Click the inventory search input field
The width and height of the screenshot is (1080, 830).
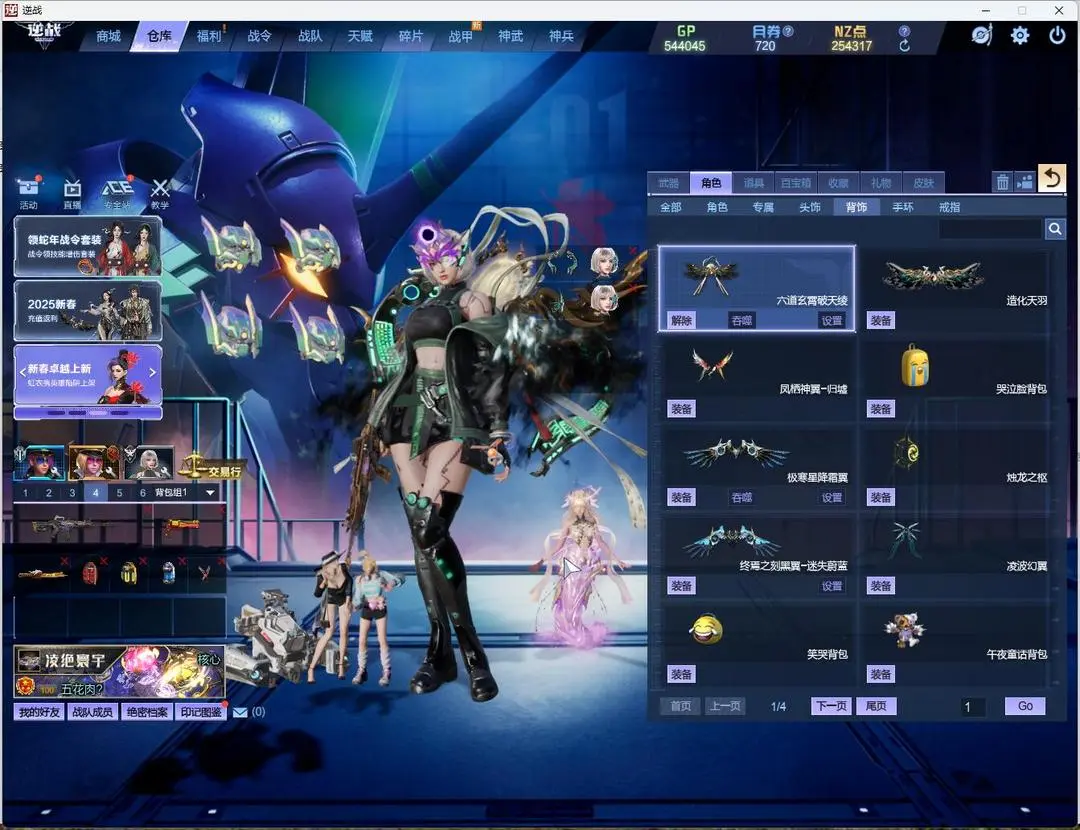[x=990, y=229]
